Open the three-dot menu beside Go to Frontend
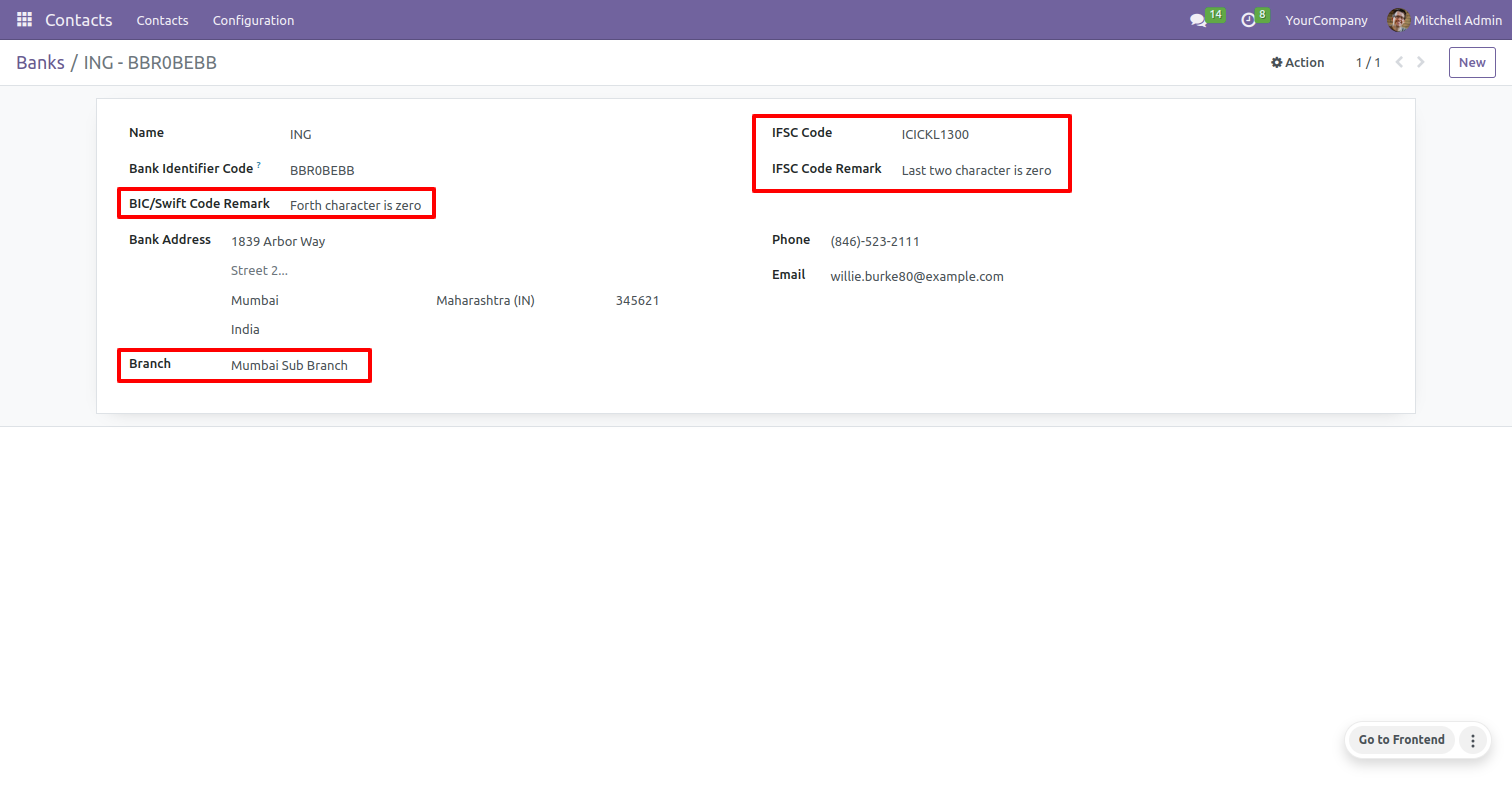Image resolution: width=1512 pixels, height=804 pixels. [x=1472, y=740]
